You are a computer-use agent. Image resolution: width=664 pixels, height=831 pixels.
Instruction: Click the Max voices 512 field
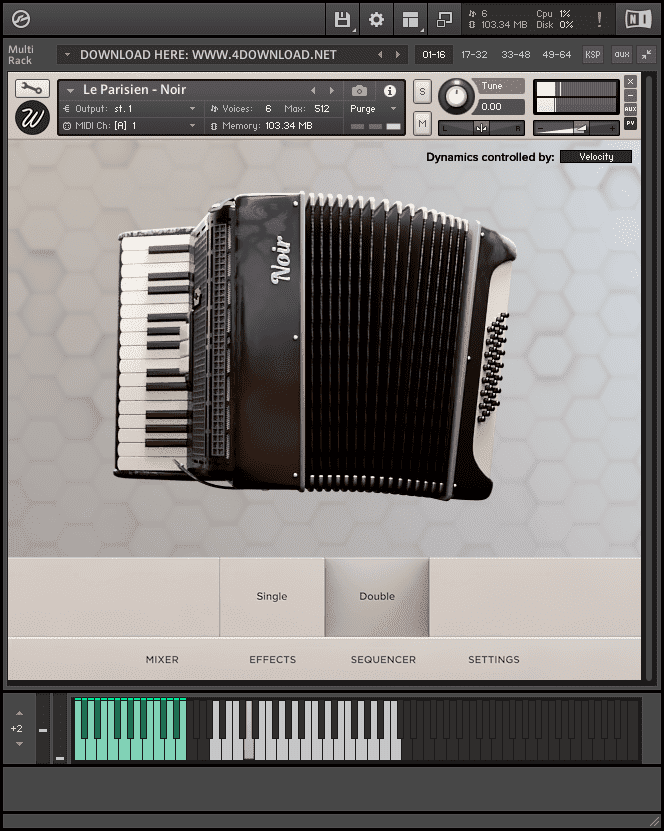click(322, 109)
